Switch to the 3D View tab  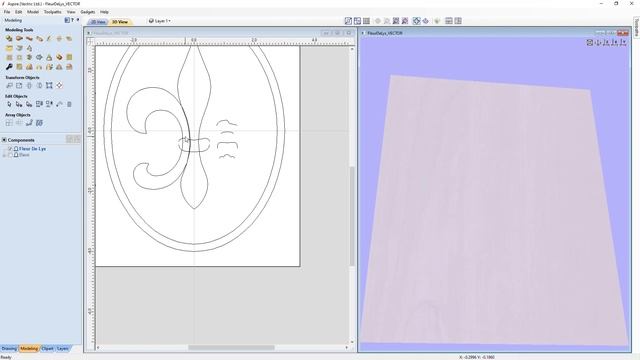pyautogui.click(x=120, y=22)
